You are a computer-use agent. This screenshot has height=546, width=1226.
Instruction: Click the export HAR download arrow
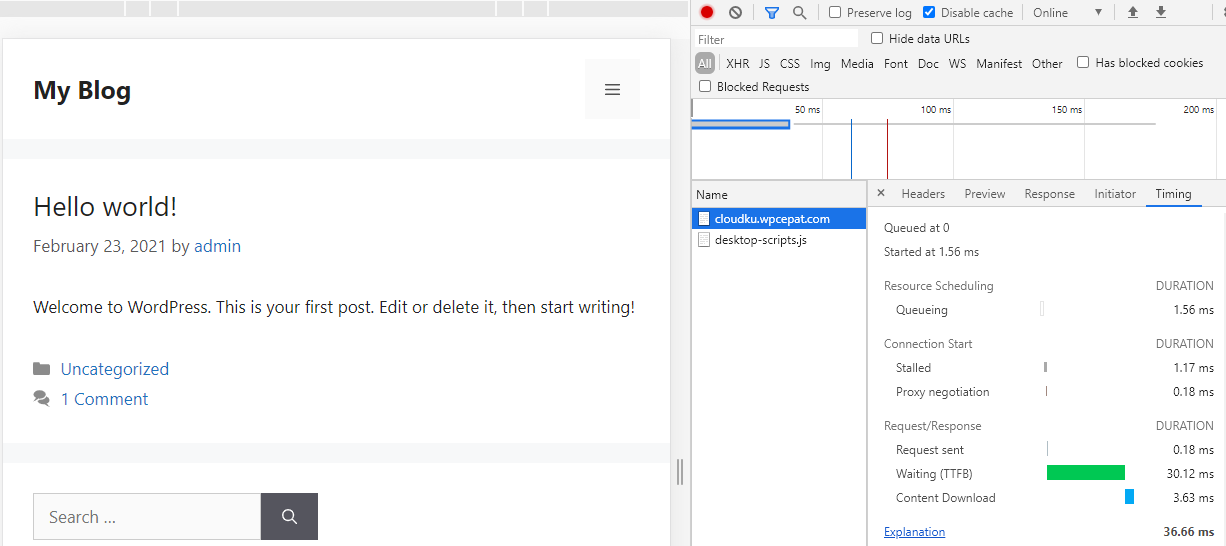point(1161,13)
